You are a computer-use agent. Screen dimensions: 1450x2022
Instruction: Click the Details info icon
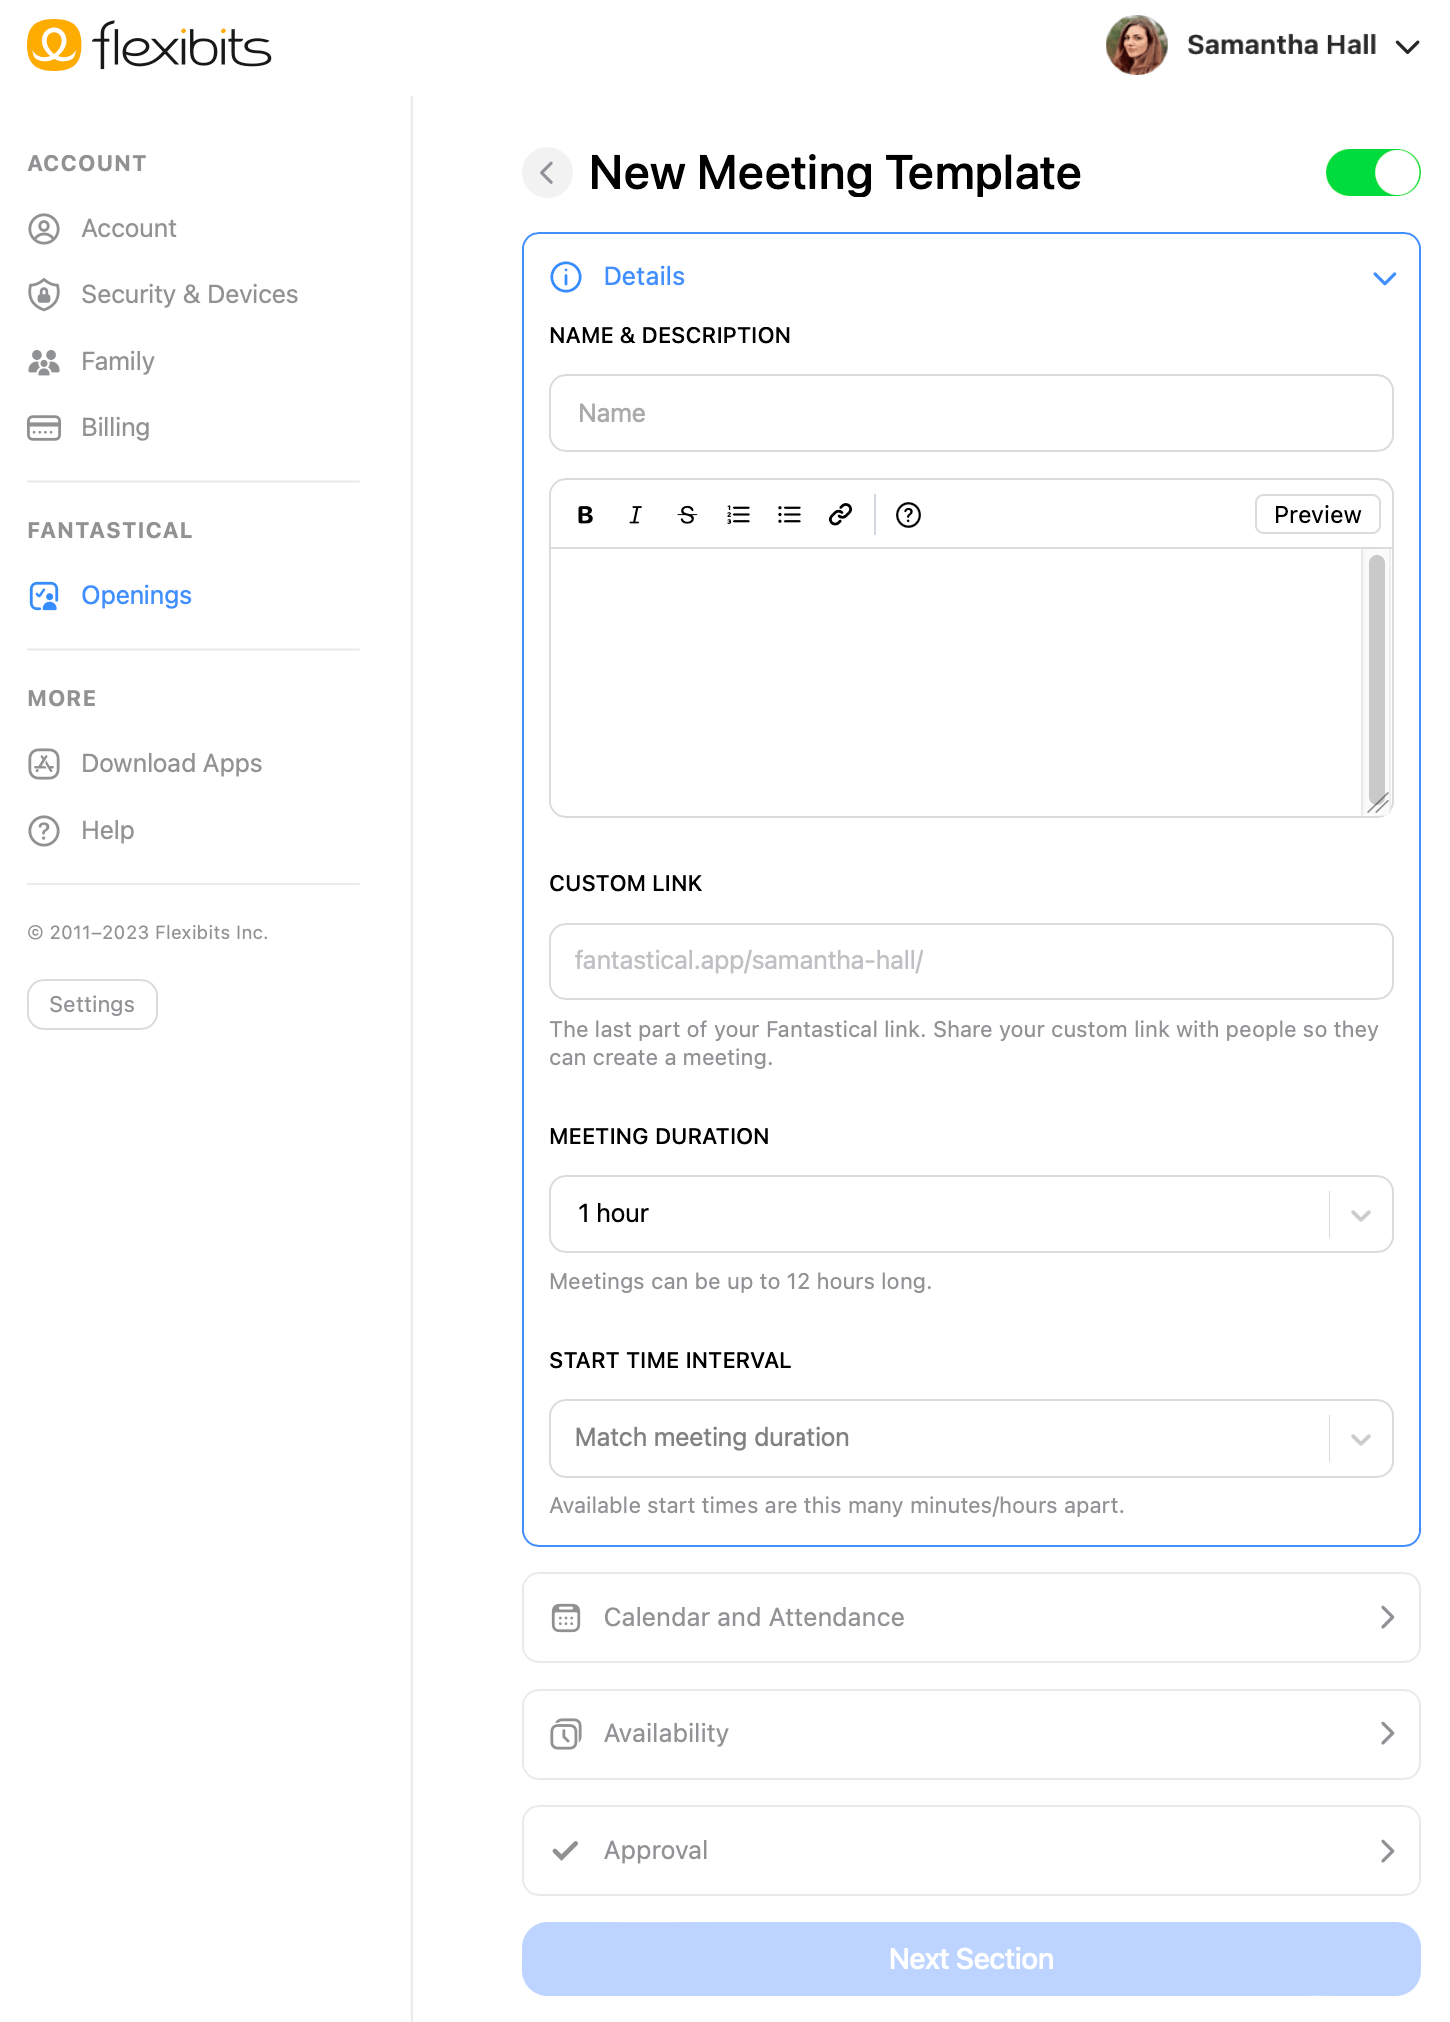(x=566, y=277)
